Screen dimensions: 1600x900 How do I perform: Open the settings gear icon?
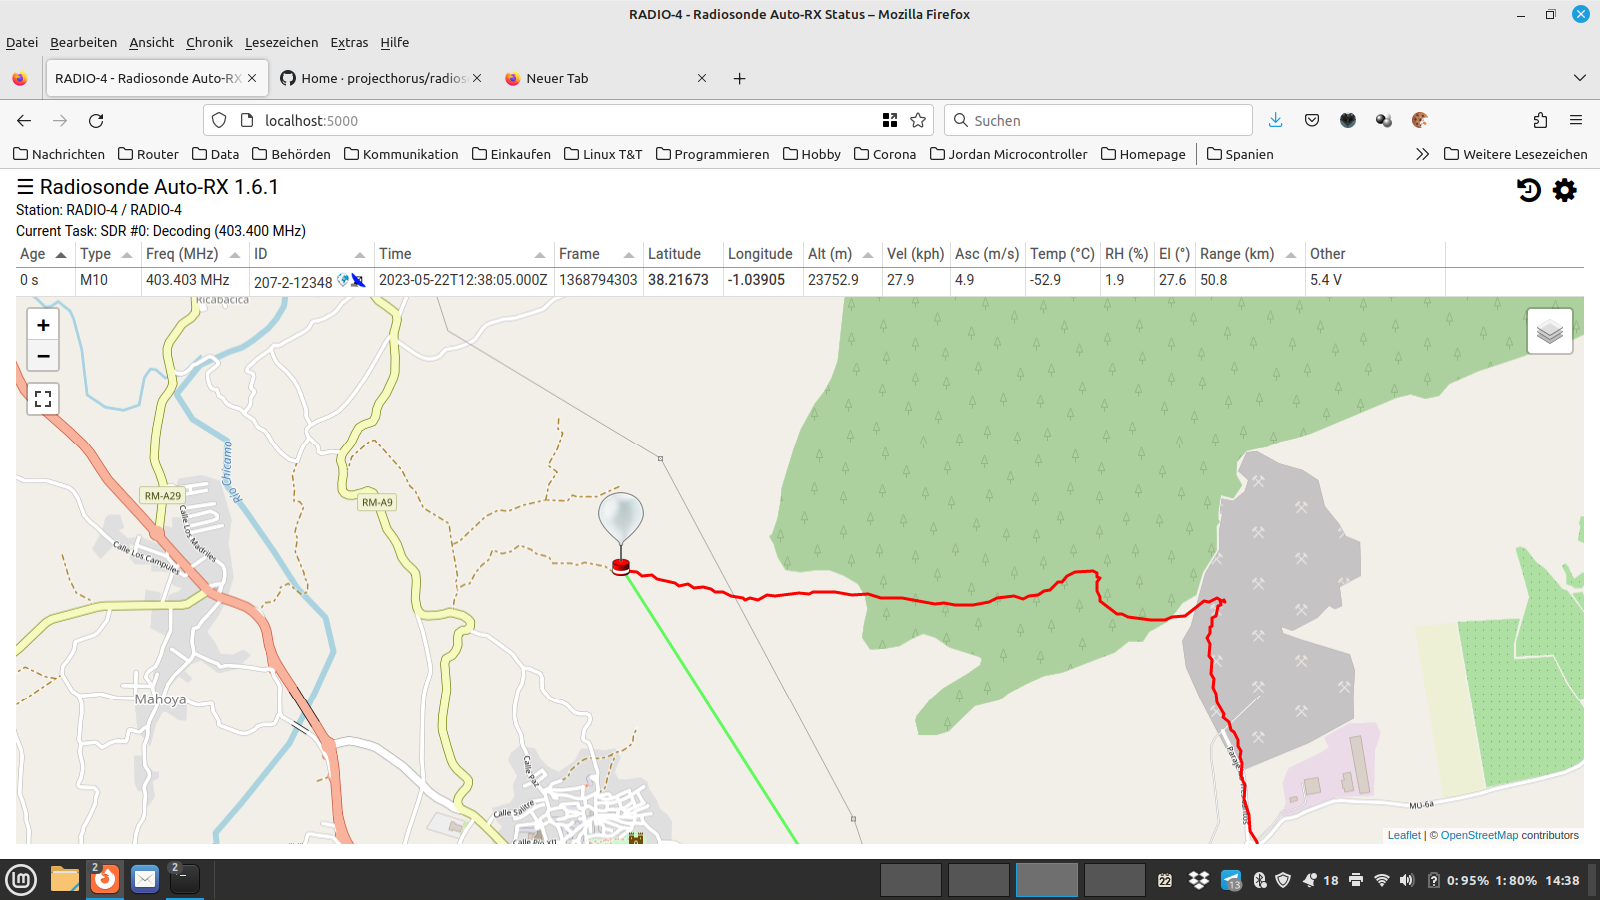pyautogui.click(x=1565, y=190)
